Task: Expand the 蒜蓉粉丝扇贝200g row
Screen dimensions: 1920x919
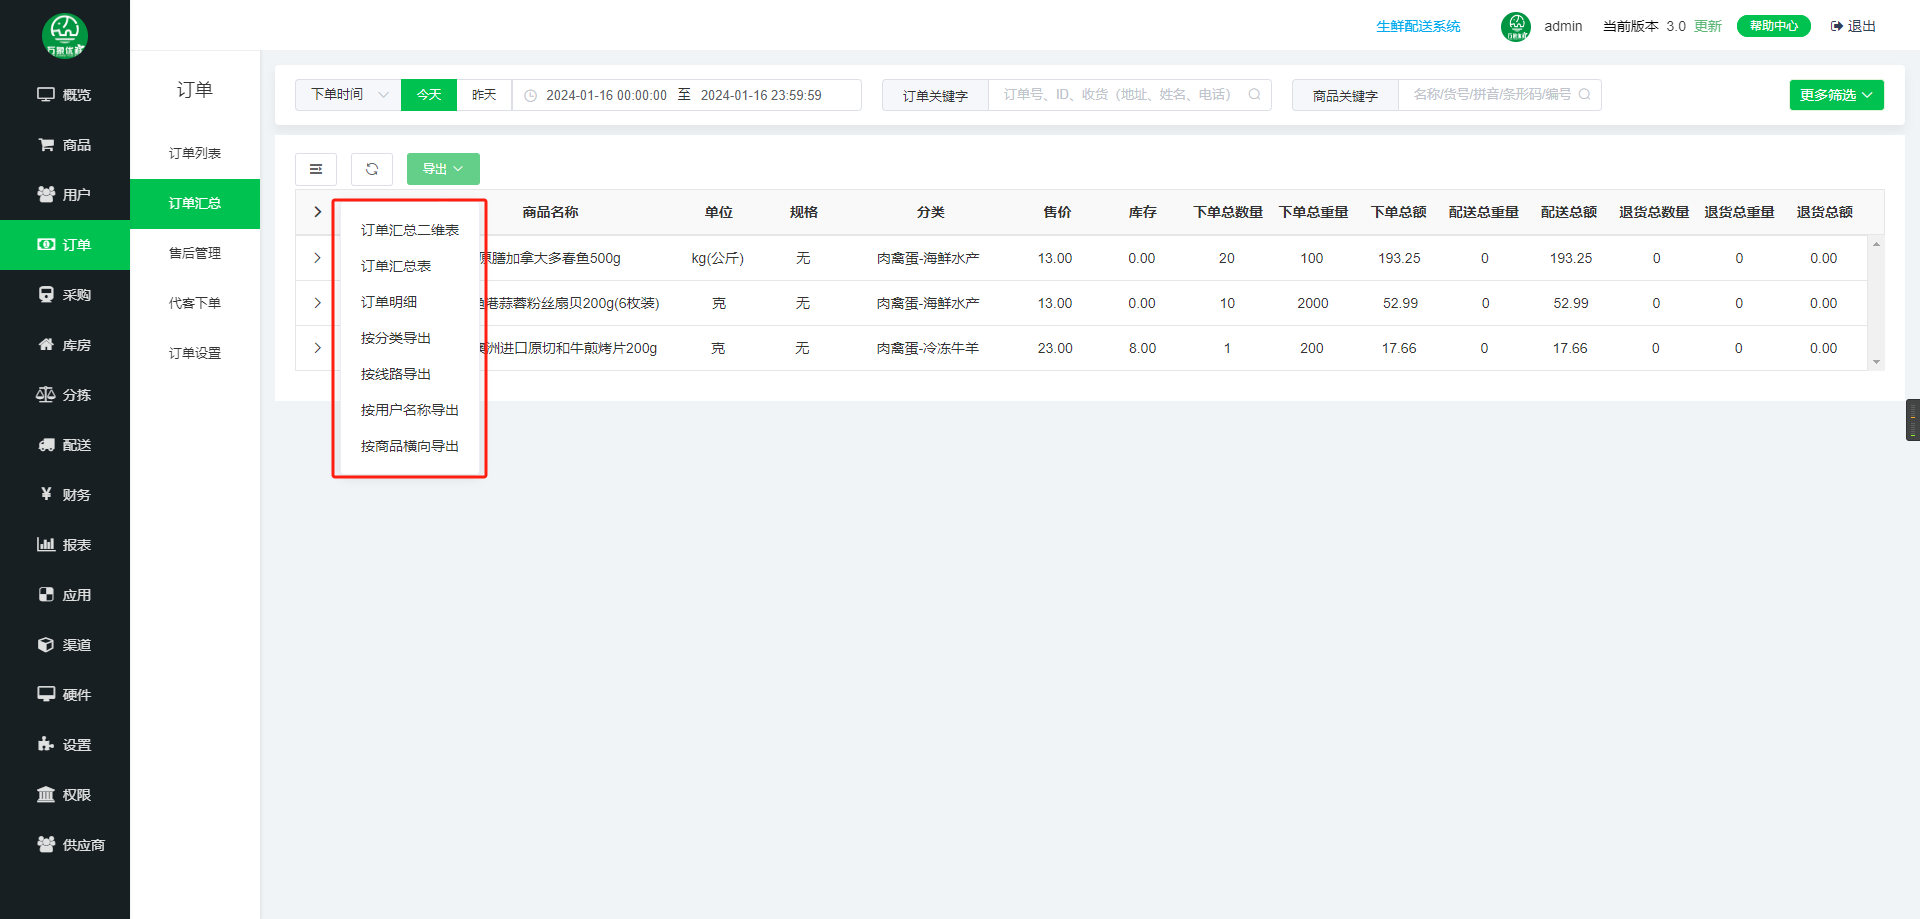Action: point(317,303)
